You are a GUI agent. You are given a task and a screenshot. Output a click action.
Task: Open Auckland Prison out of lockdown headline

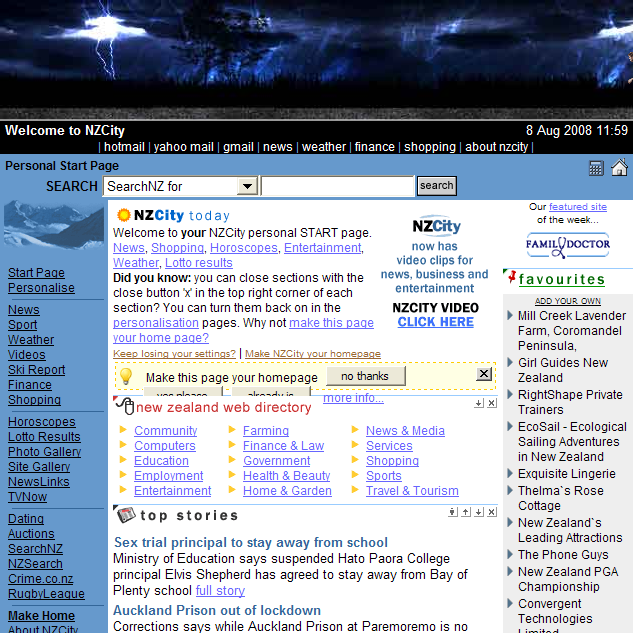(217, 610)
